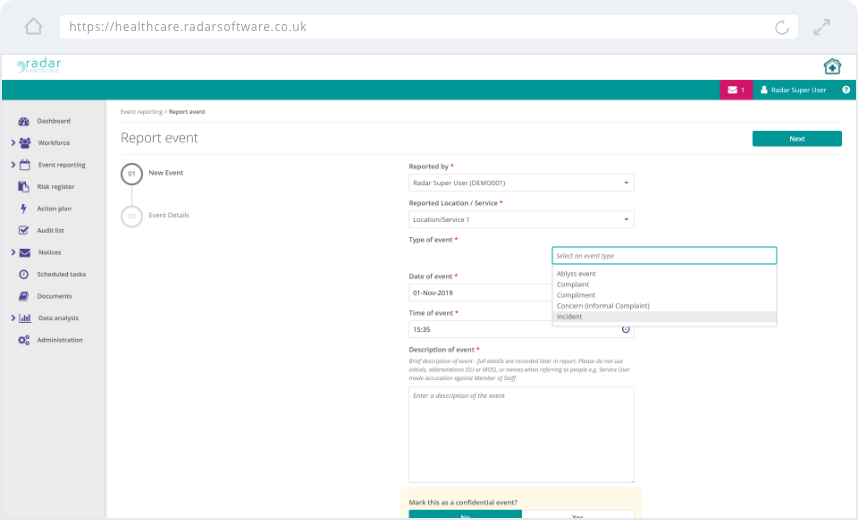Click the Action plan lightning icon
This screenshot has height=520, width=858.
(24, 209)
